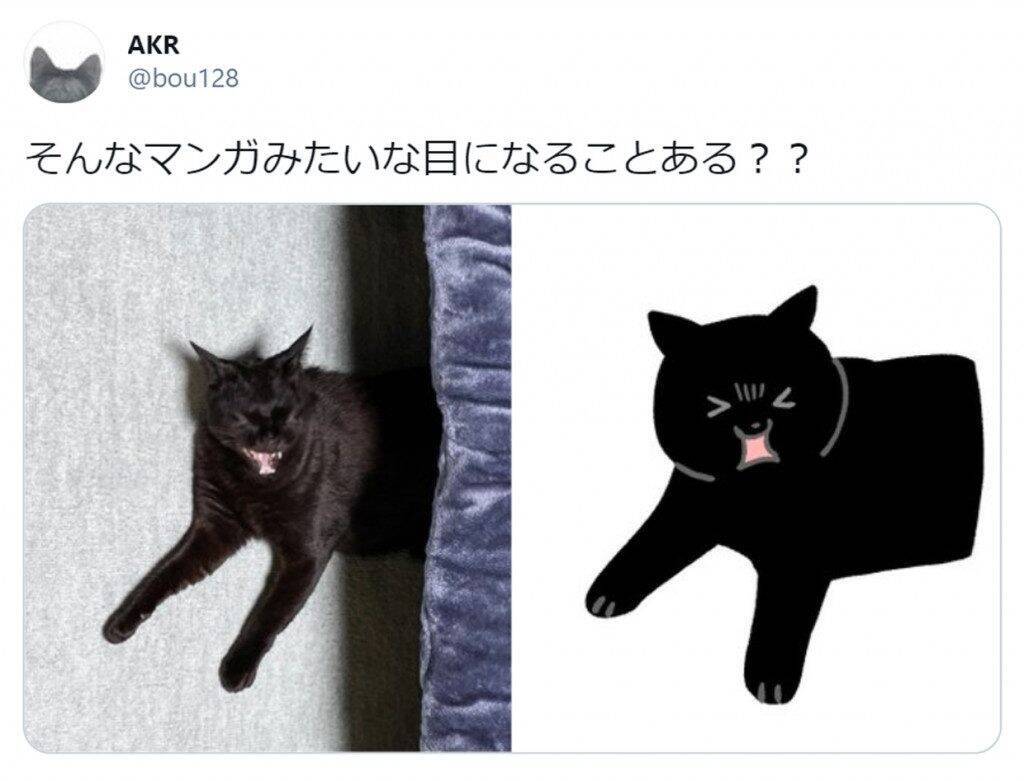Click the illustrated cat's pink open mouth
Screen dimensions: 1024x781
pos(756,447)
